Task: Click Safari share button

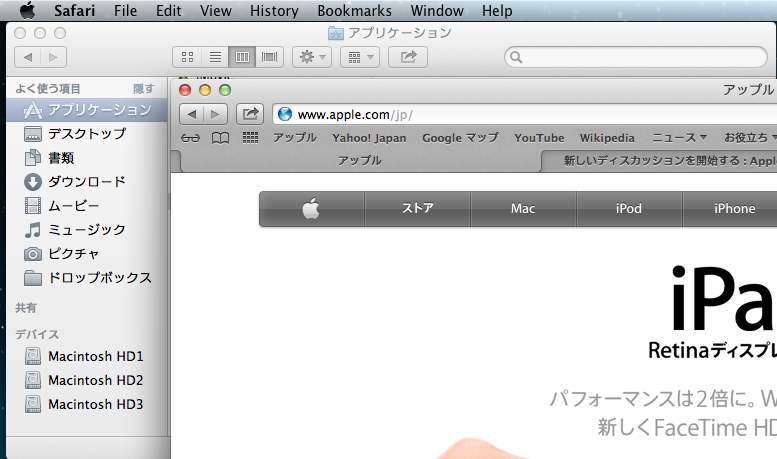Action: click(250, 115)
